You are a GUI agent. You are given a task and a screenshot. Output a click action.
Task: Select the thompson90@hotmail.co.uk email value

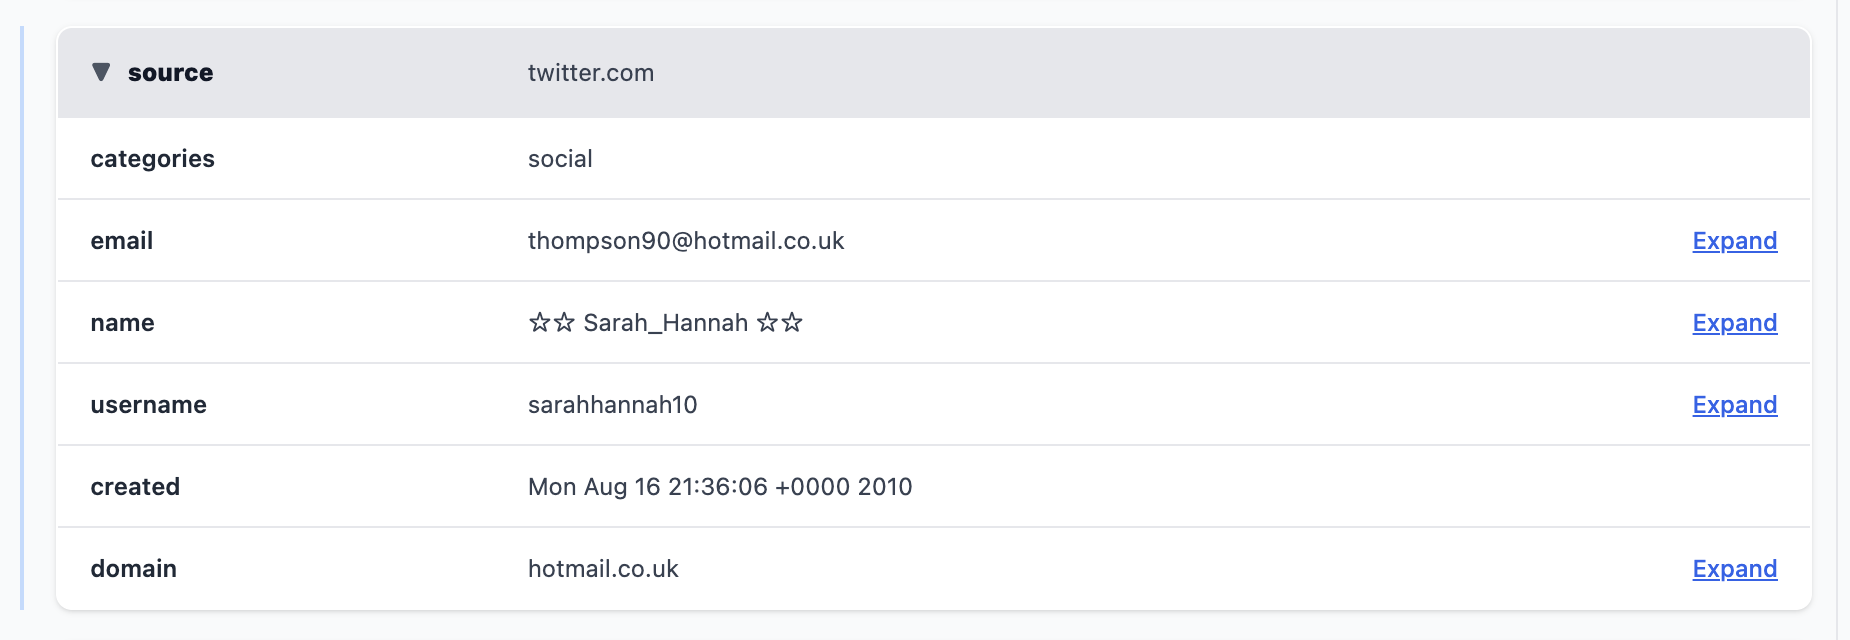[685, 241]
